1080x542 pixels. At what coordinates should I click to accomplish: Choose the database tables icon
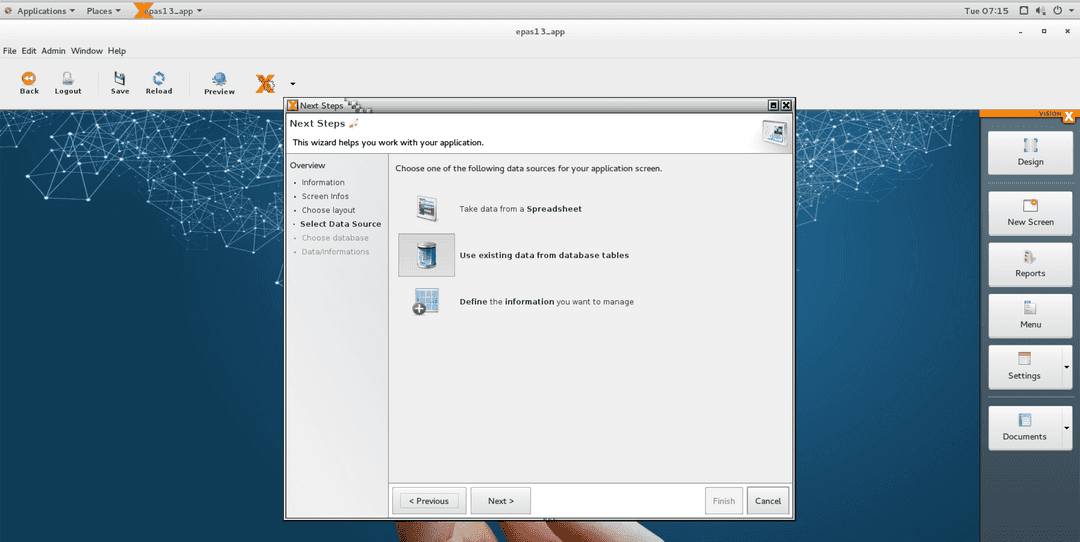427,255
